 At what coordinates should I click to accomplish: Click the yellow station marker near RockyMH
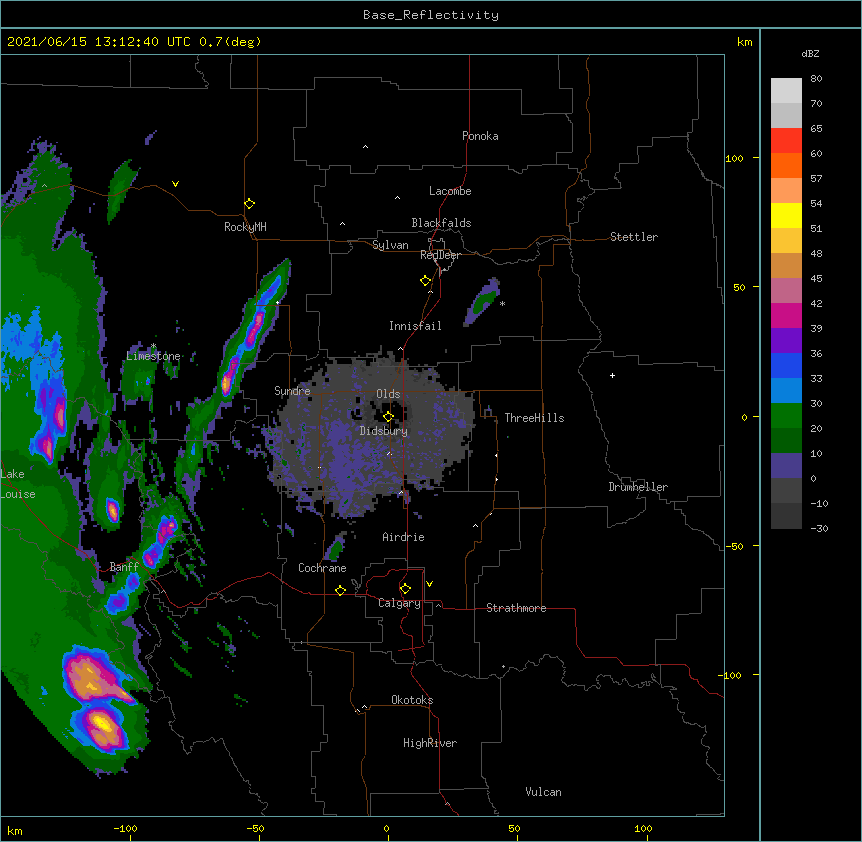point(249,204)
